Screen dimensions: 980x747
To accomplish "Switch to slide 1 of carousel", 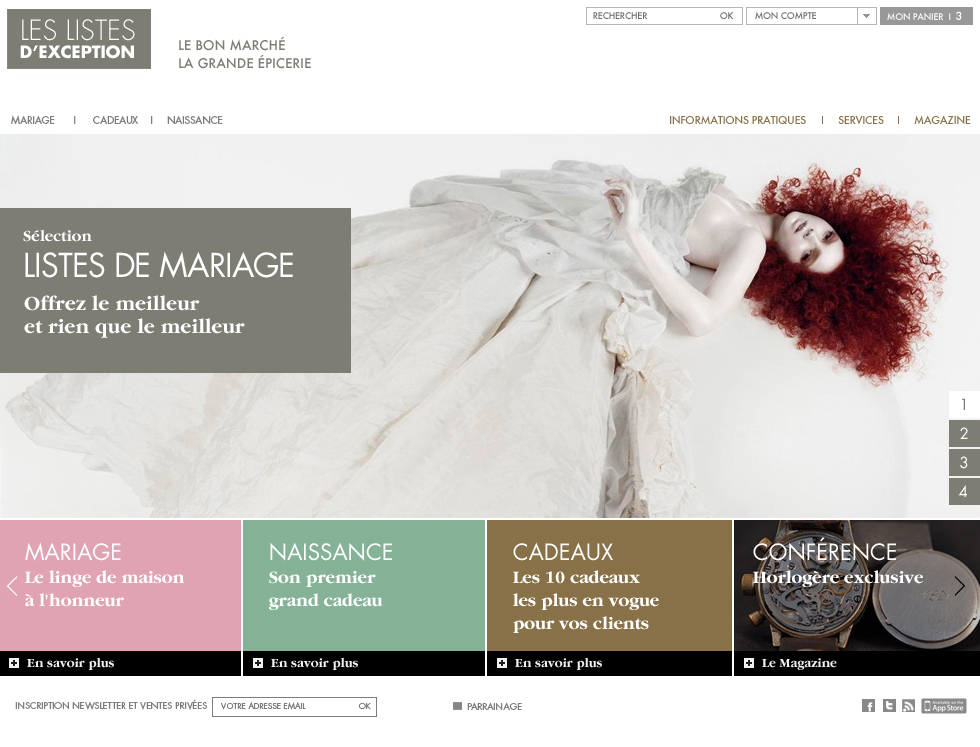I will pos(964,404).
